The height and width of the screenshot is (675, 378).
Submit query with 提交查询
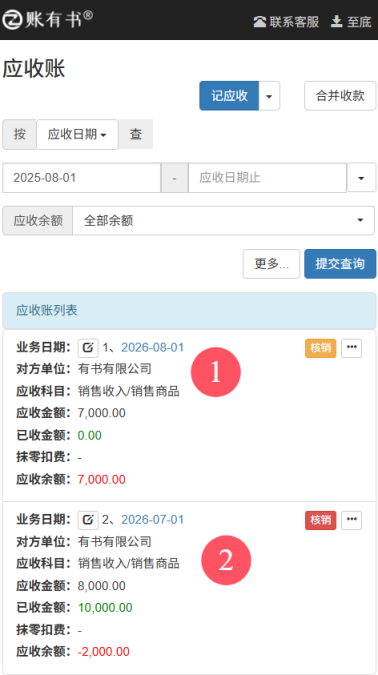point(340,264)
